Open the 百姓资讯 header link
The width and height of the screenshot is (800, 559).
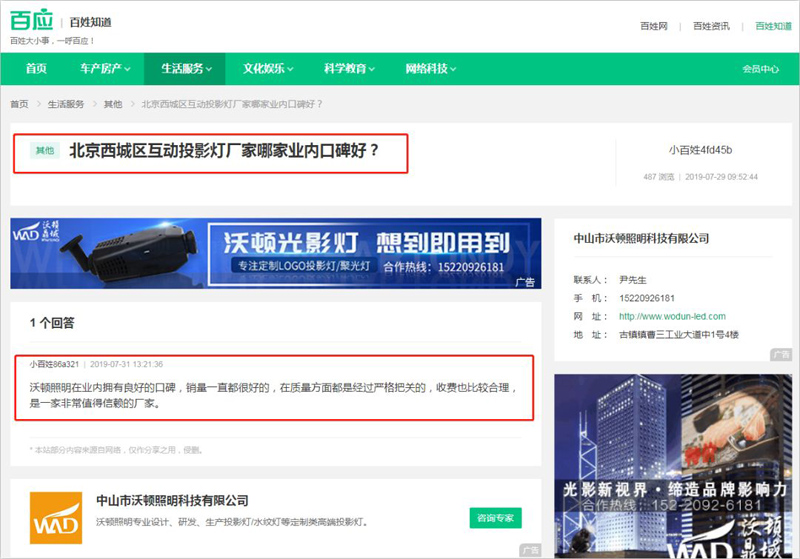[711, 26]
